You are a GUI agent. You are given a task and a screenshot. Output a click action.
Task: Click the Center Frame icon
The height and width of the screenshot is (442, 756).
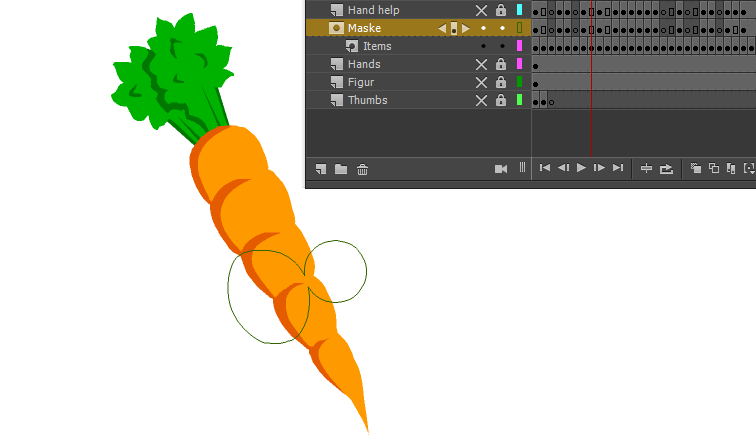pos(646,169)
